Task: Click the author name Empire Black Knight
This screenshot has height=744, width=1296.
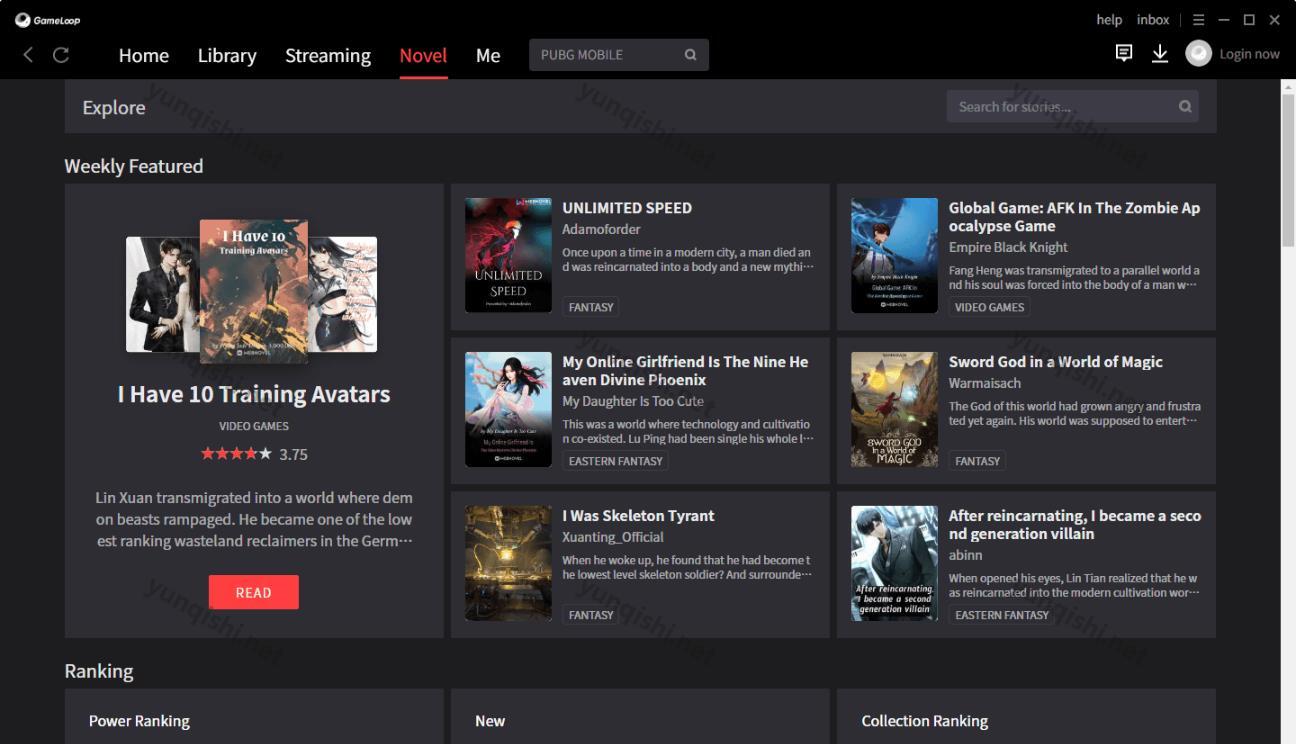Action: pyautogui.click(x=1008, y=247)
